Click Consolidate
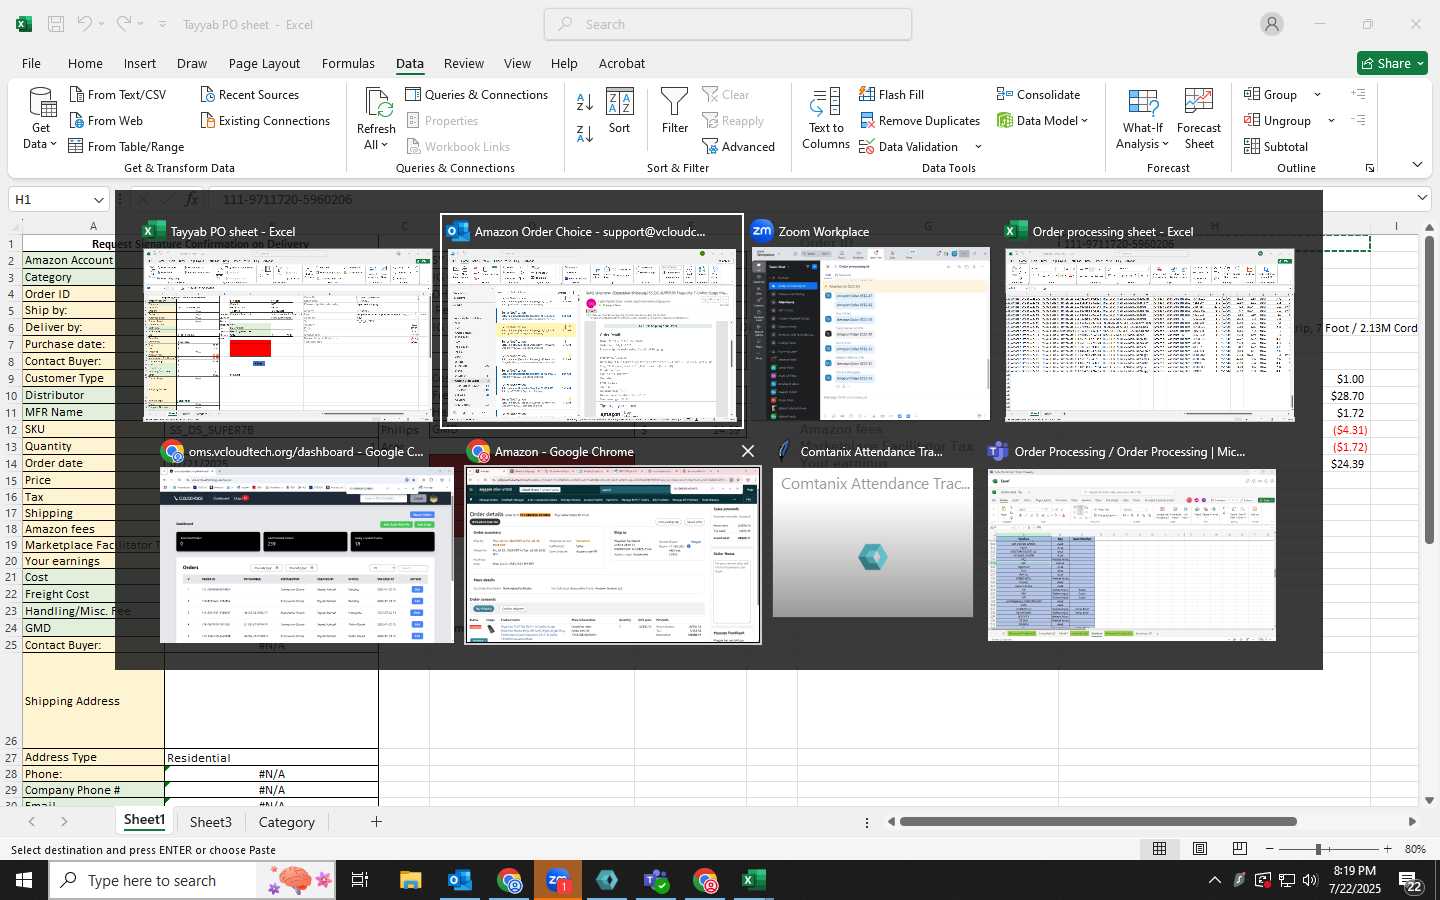This screenshot has width=1440, height=900. coord(1038,95)
